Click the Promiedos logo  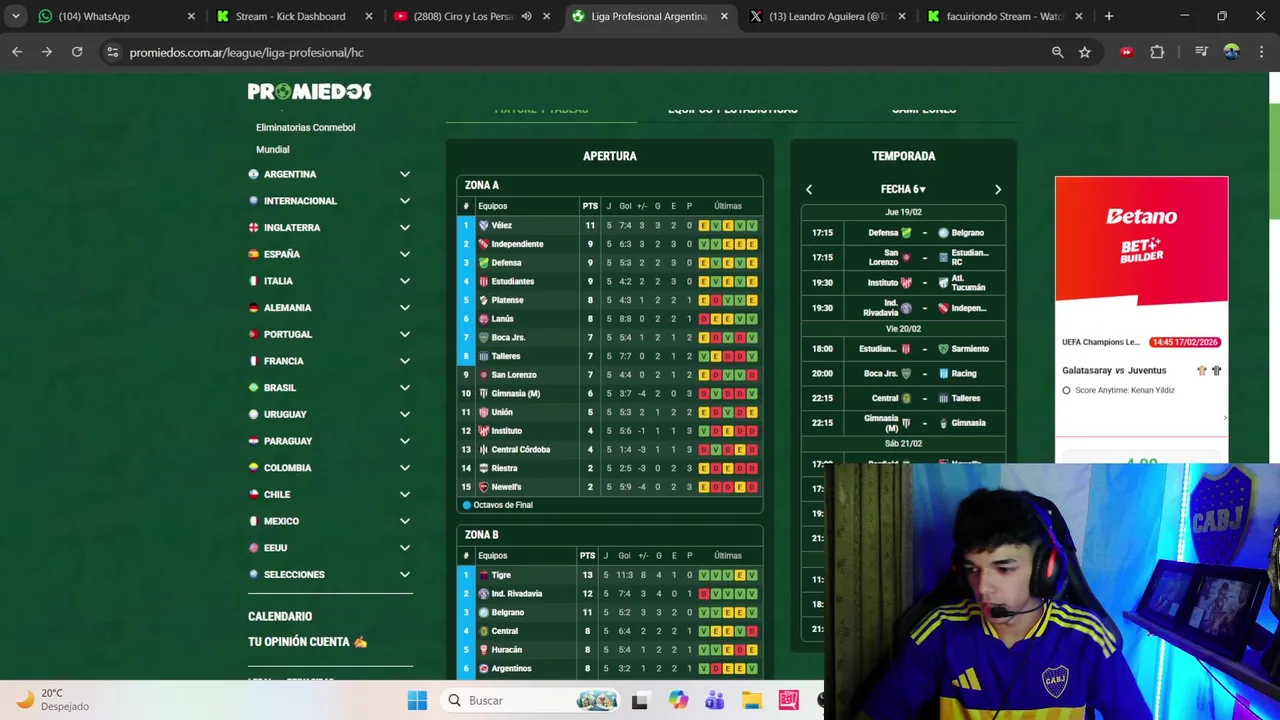[309, 91]
